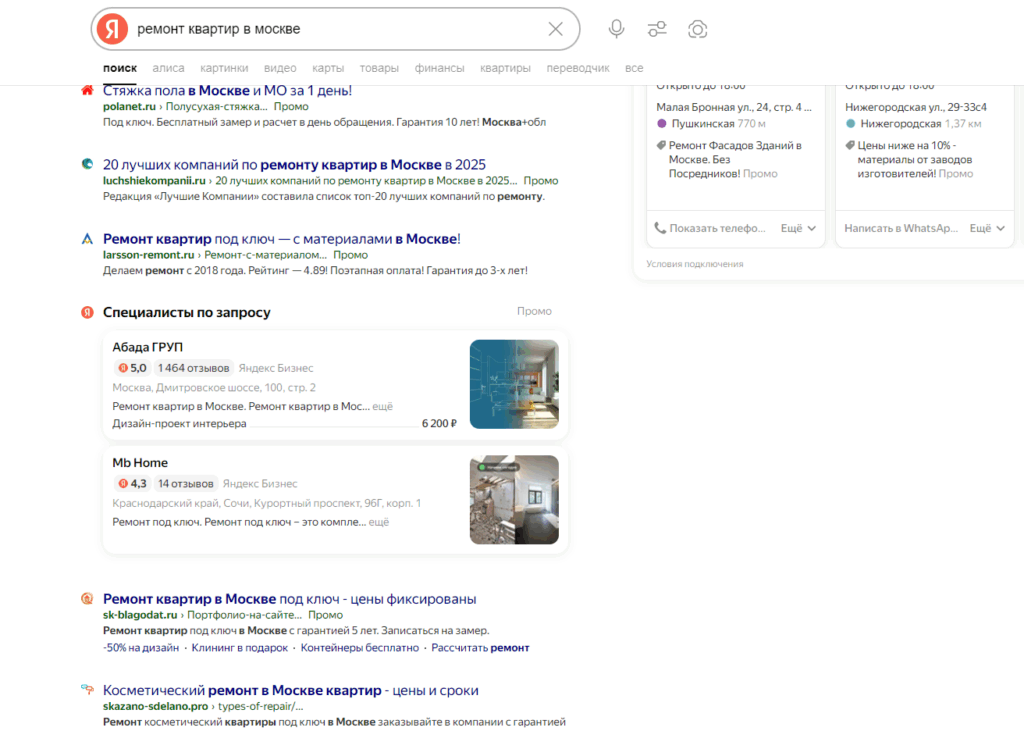Expand Ещё dropdown in Малая Бронная card
The height and width of the screenshot is (731, 1024).
pos(798,228)
